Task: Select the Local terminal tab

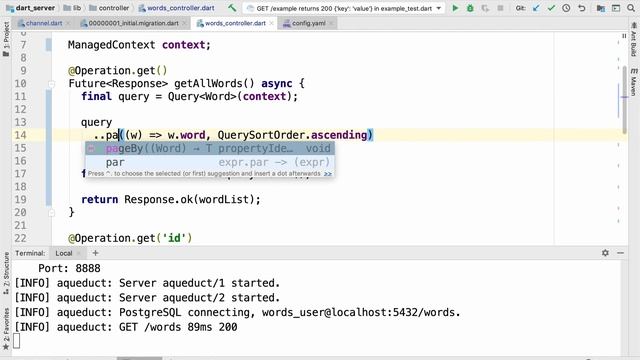Action: pyautogui.click(x=64, y=253)
